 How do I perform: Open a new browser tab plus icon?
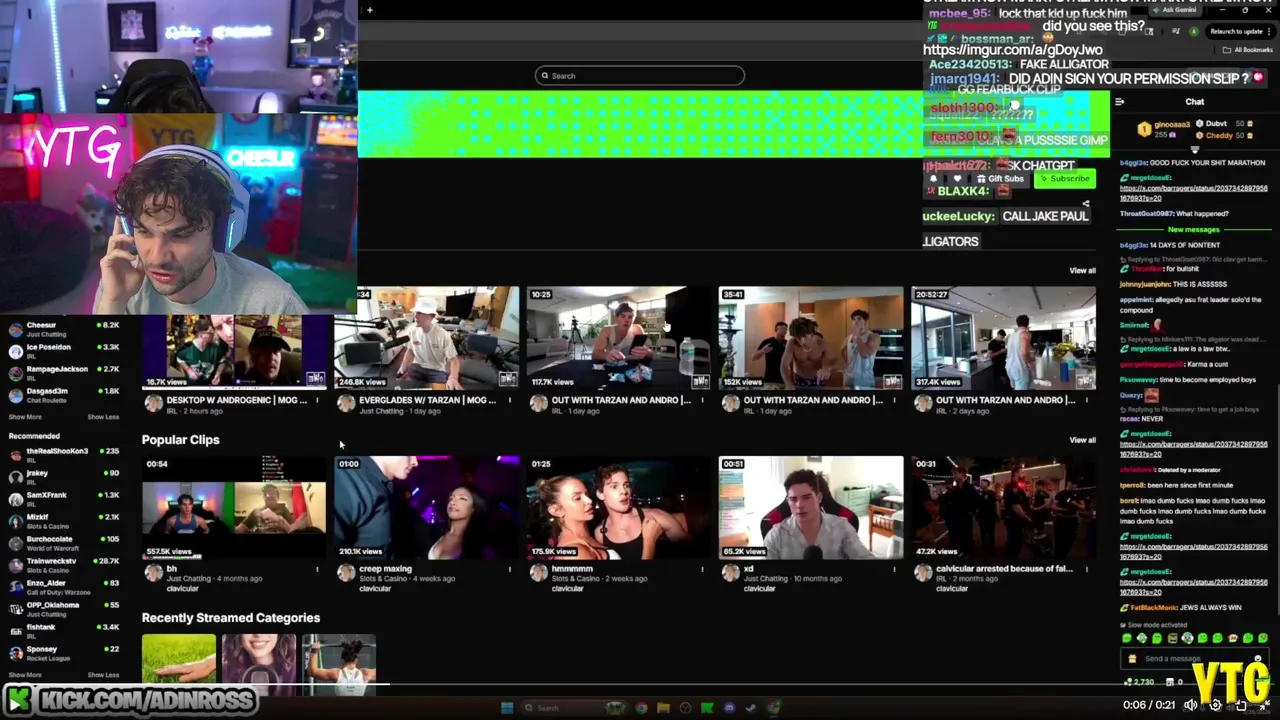[x=370, y=10]
